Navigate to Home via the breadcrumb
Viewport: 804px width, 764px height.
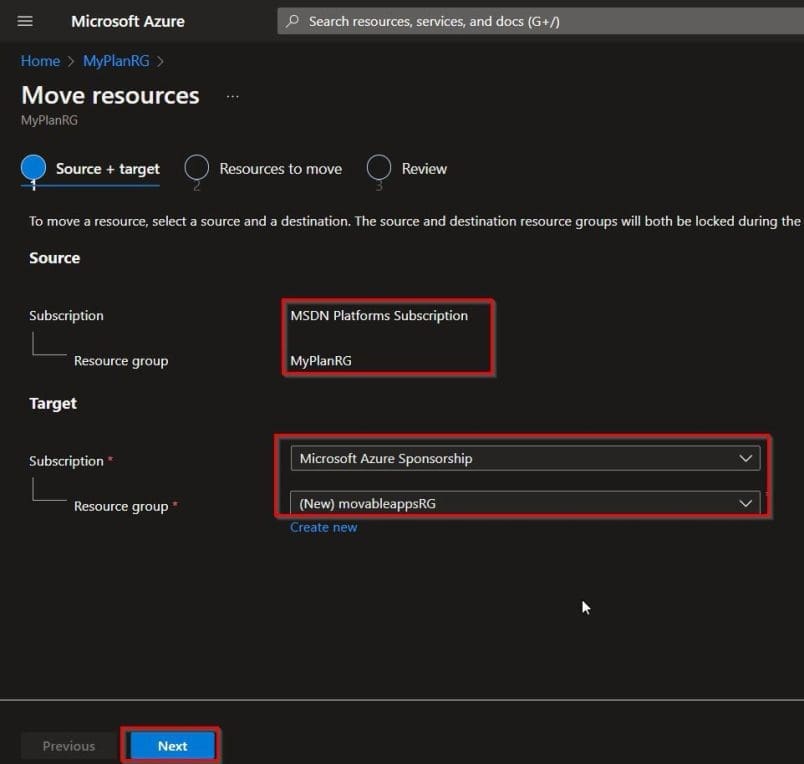40,61
